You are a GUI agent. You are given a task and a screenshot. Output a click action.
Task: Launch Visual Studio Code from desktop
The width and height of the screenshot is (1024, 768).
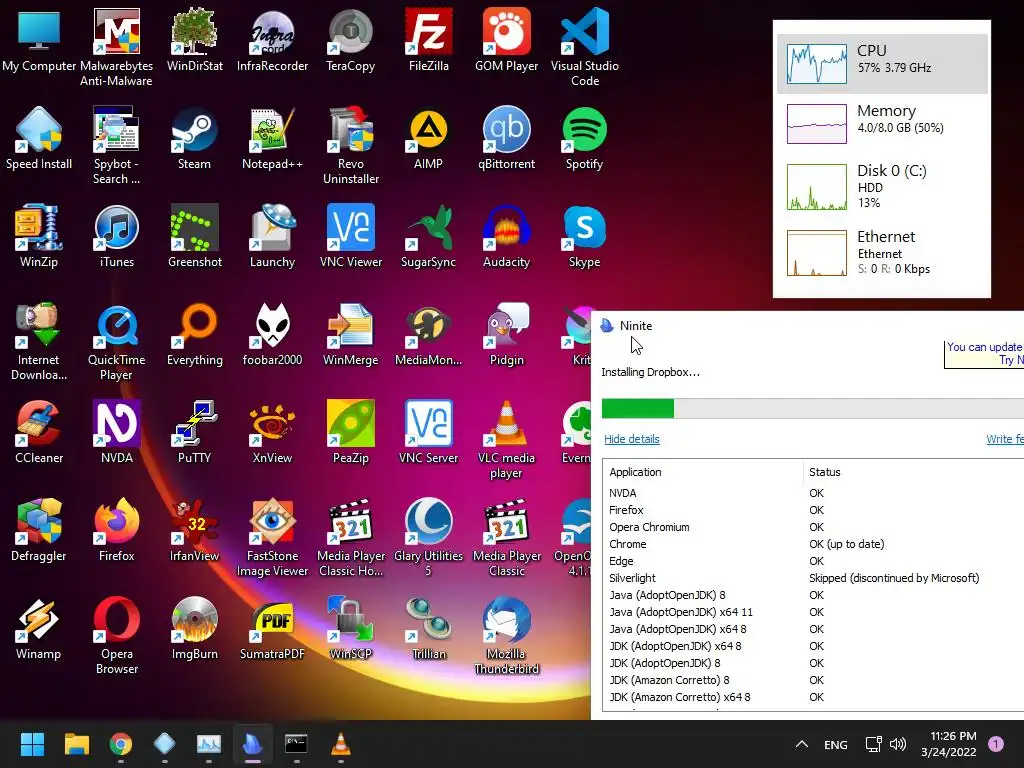584,46
